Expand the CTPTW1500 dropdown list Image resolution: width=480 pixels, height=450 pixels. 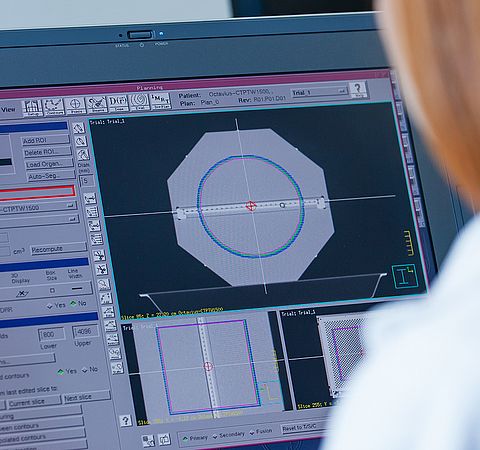tap(37, 208)
